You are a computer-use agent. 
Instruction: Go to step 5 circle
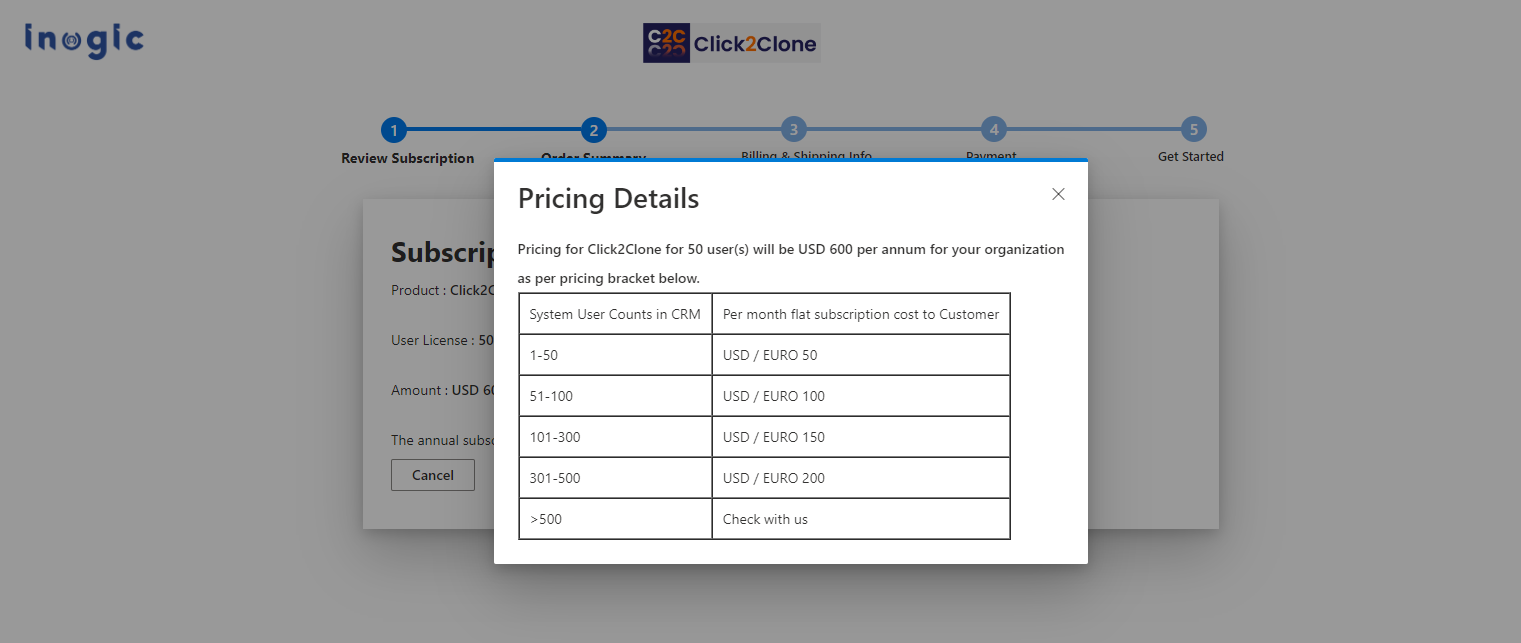coord(1193,129)
